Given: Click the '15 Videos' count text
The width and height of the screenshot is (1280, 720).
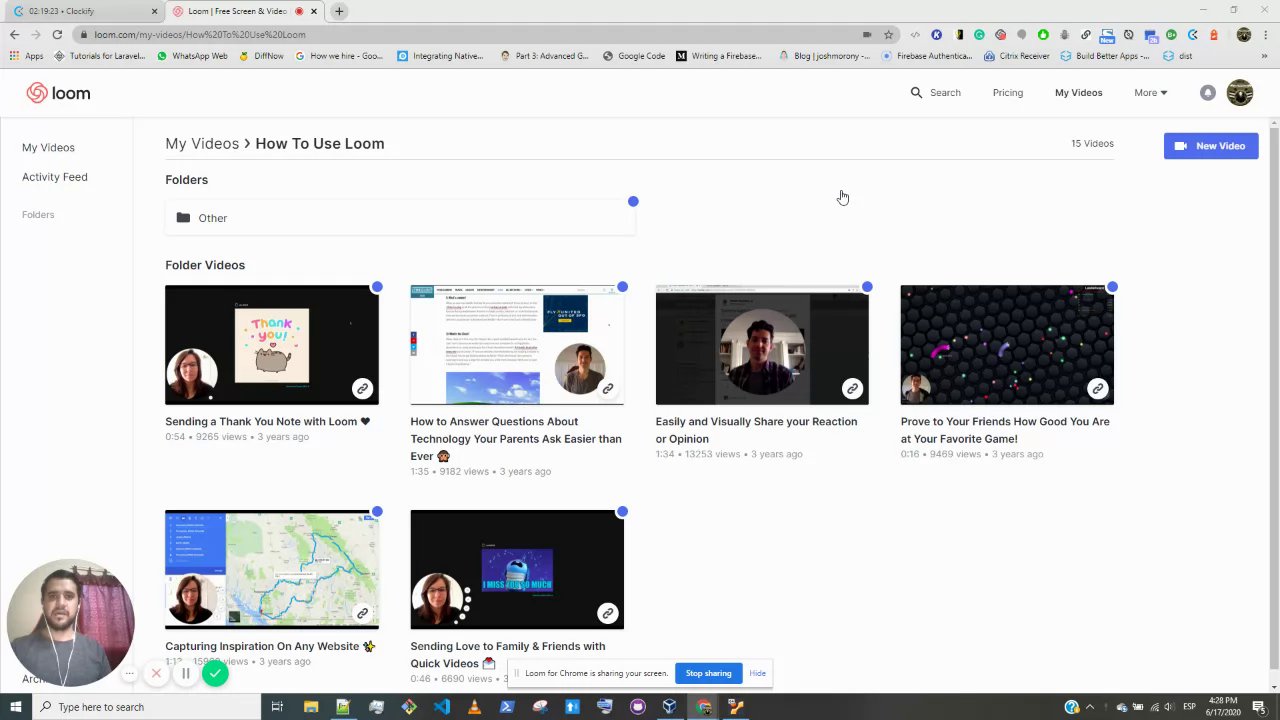Looking at the screenshot, I should (x=1092, y=144).
